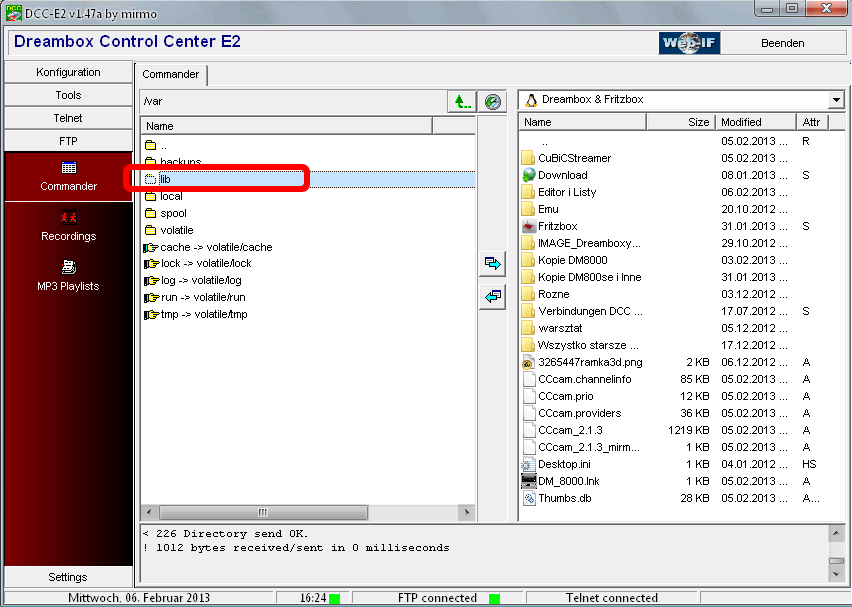852x607 pixels.
Task: Expand the Konfiguration section
Action: coord(68,72)
